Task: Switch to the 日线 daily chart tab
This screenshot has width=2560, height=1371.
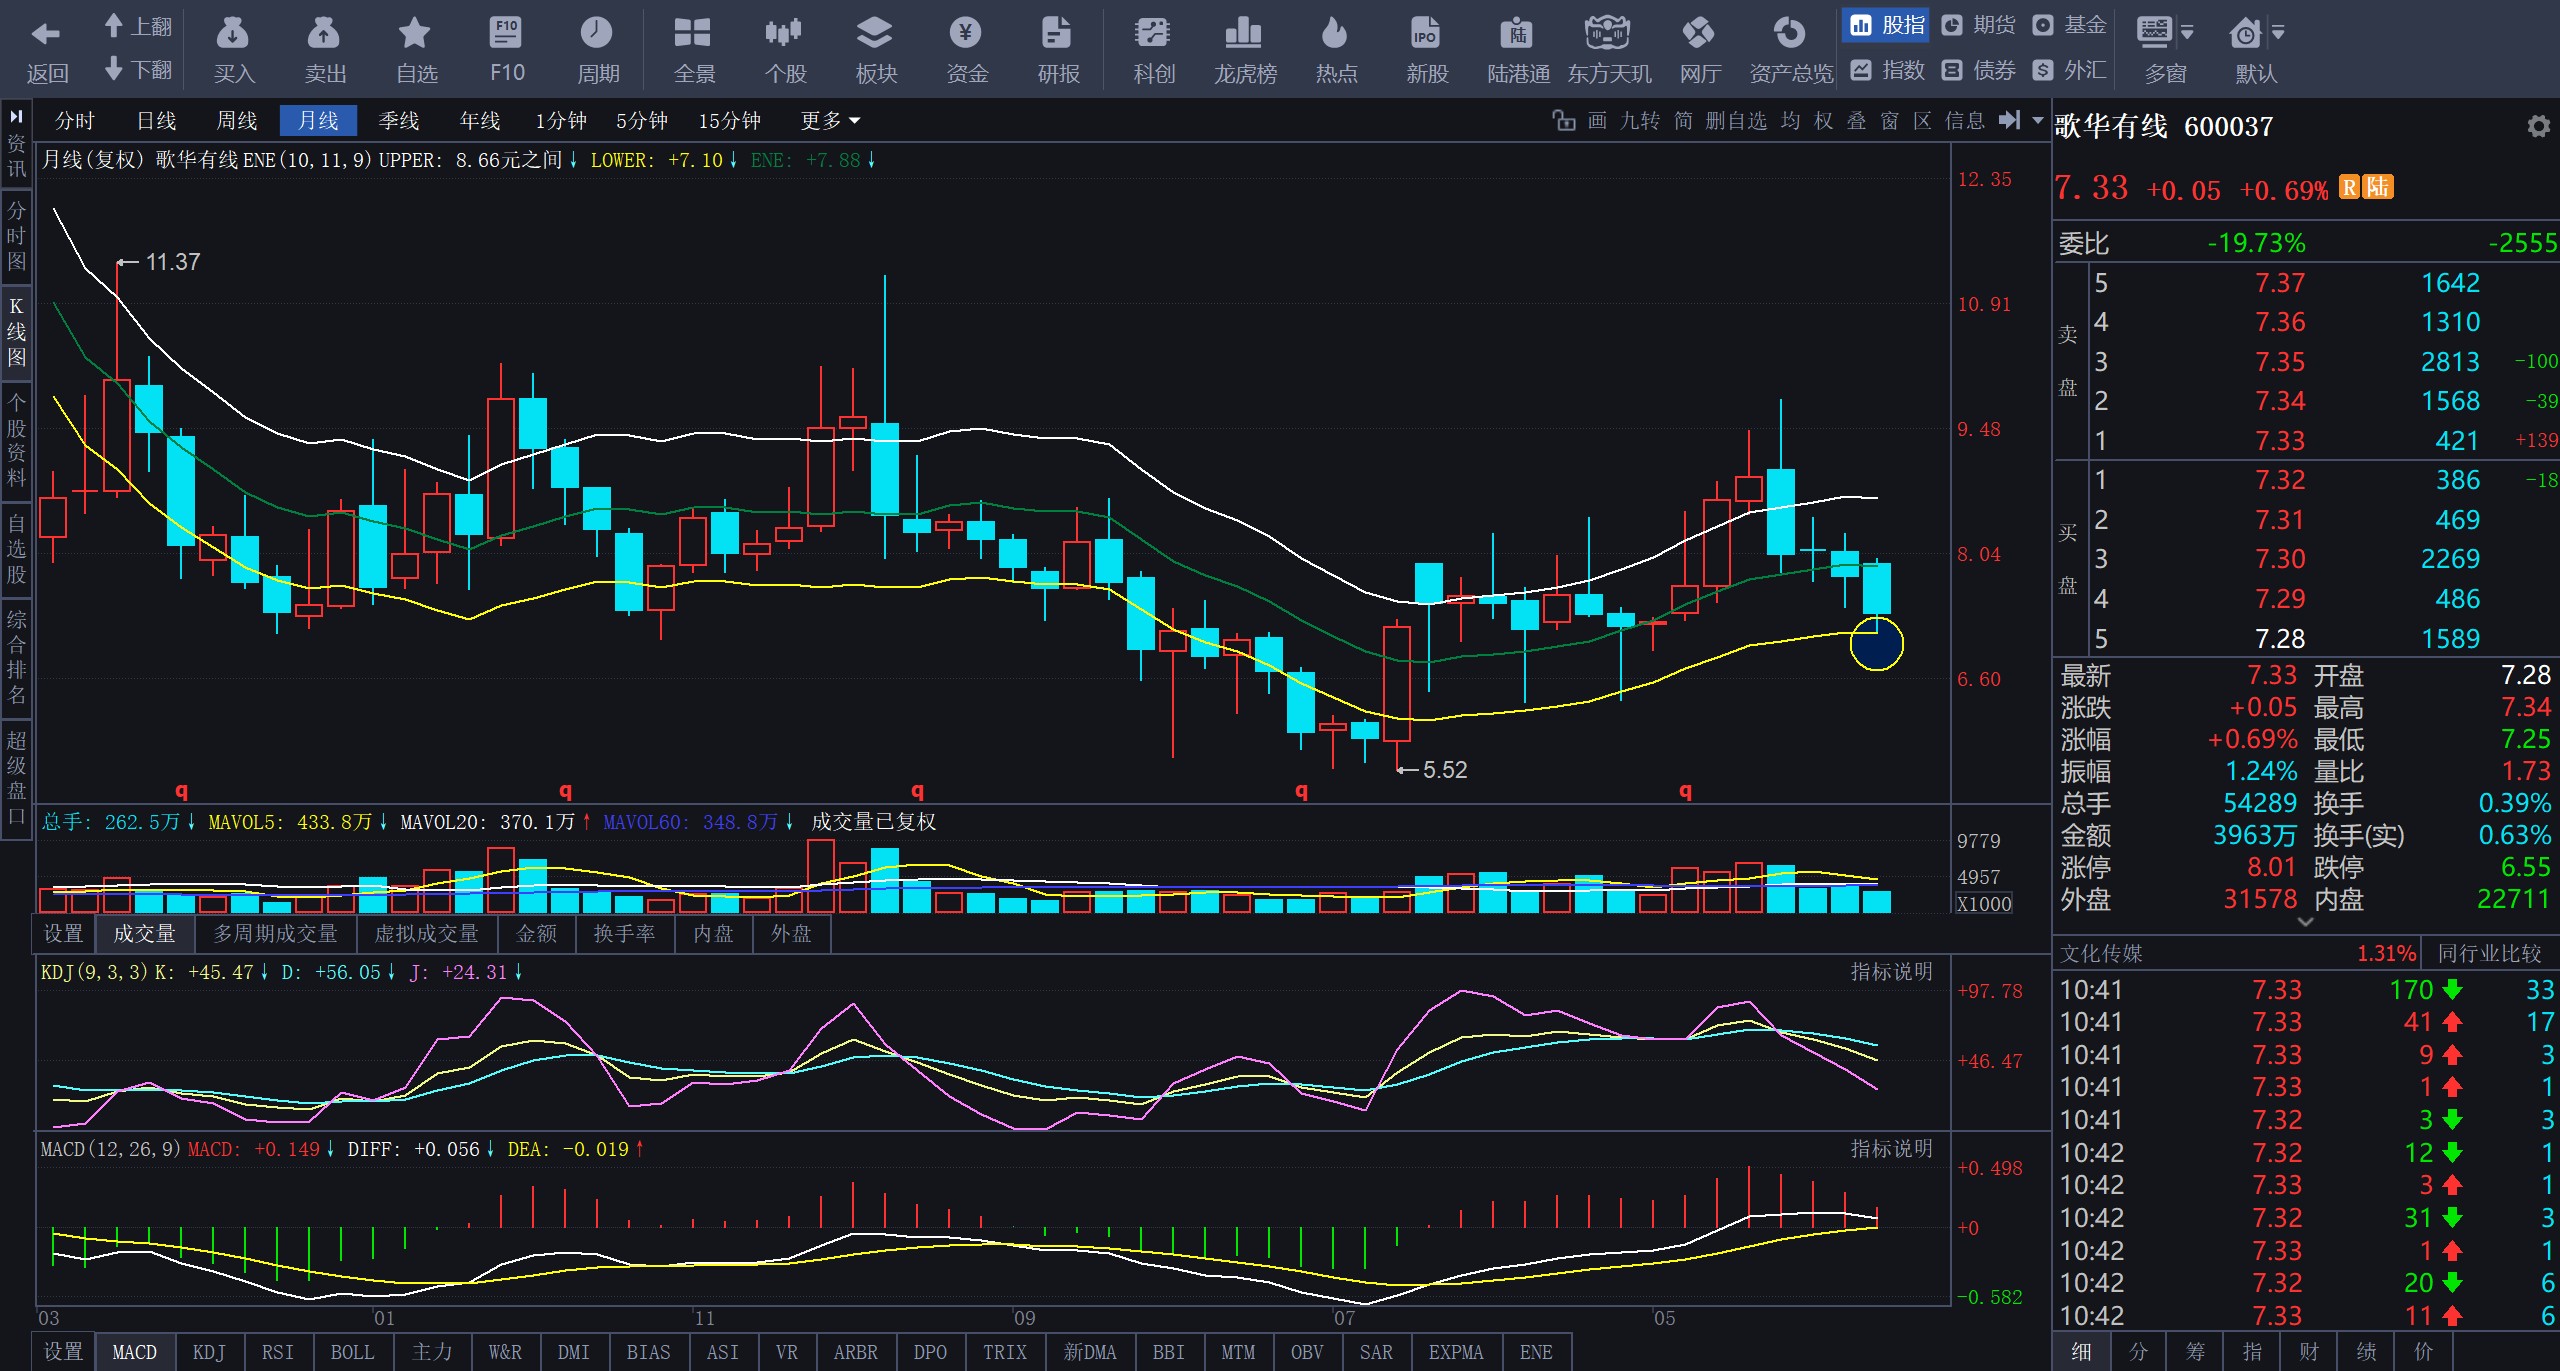Action: click(x=156, y=121)
